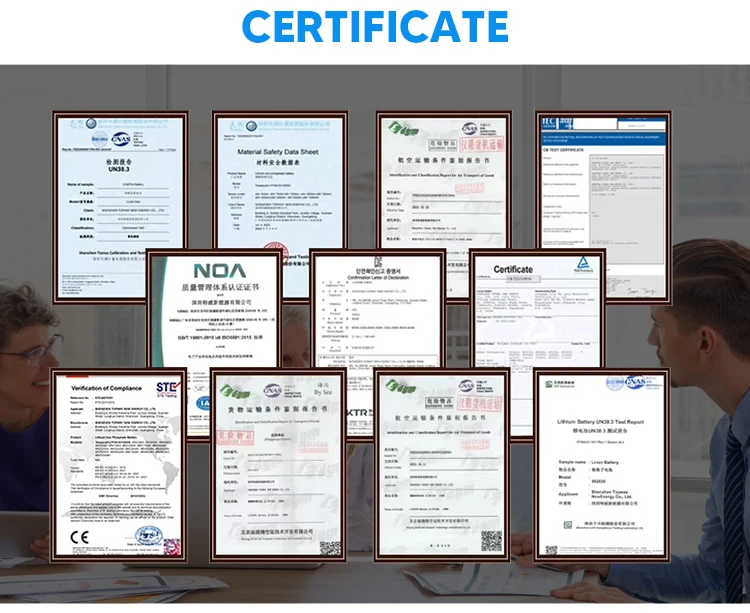
Task: Open the Lithium Battery UN38.3 Test Report
Action: tap(601, 465)
